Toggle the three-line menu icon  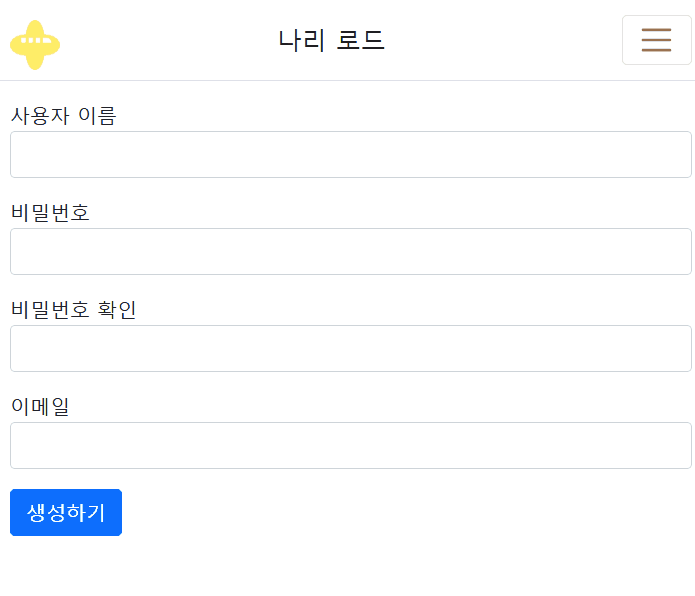(x=656, y=40)
